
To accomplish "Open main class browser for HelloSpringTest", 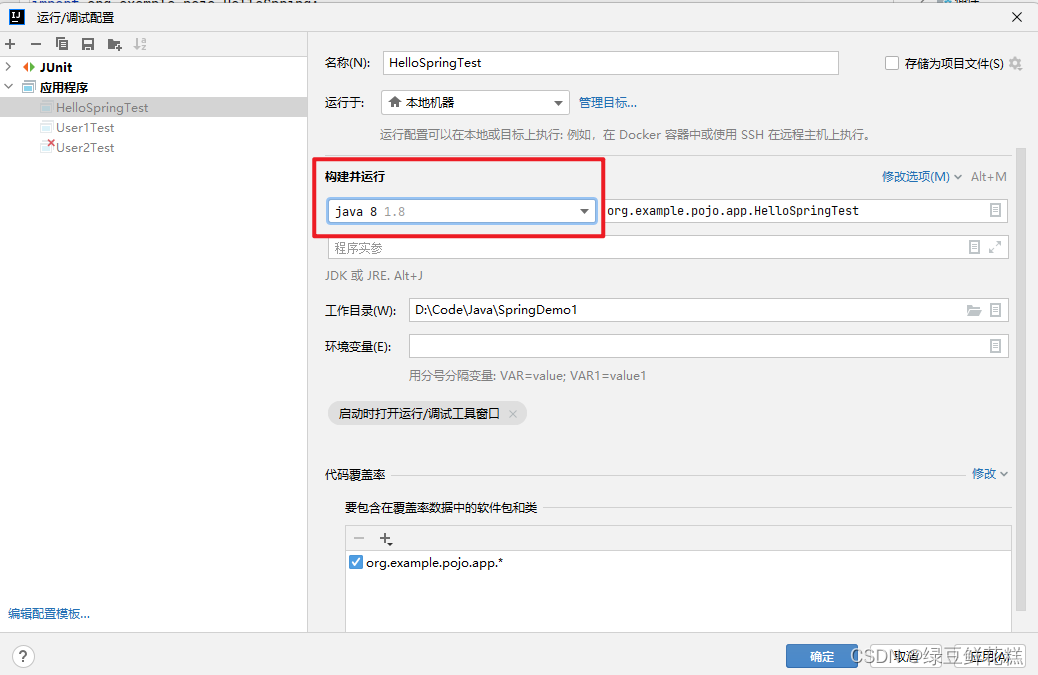I will click(x=995, y=210).
